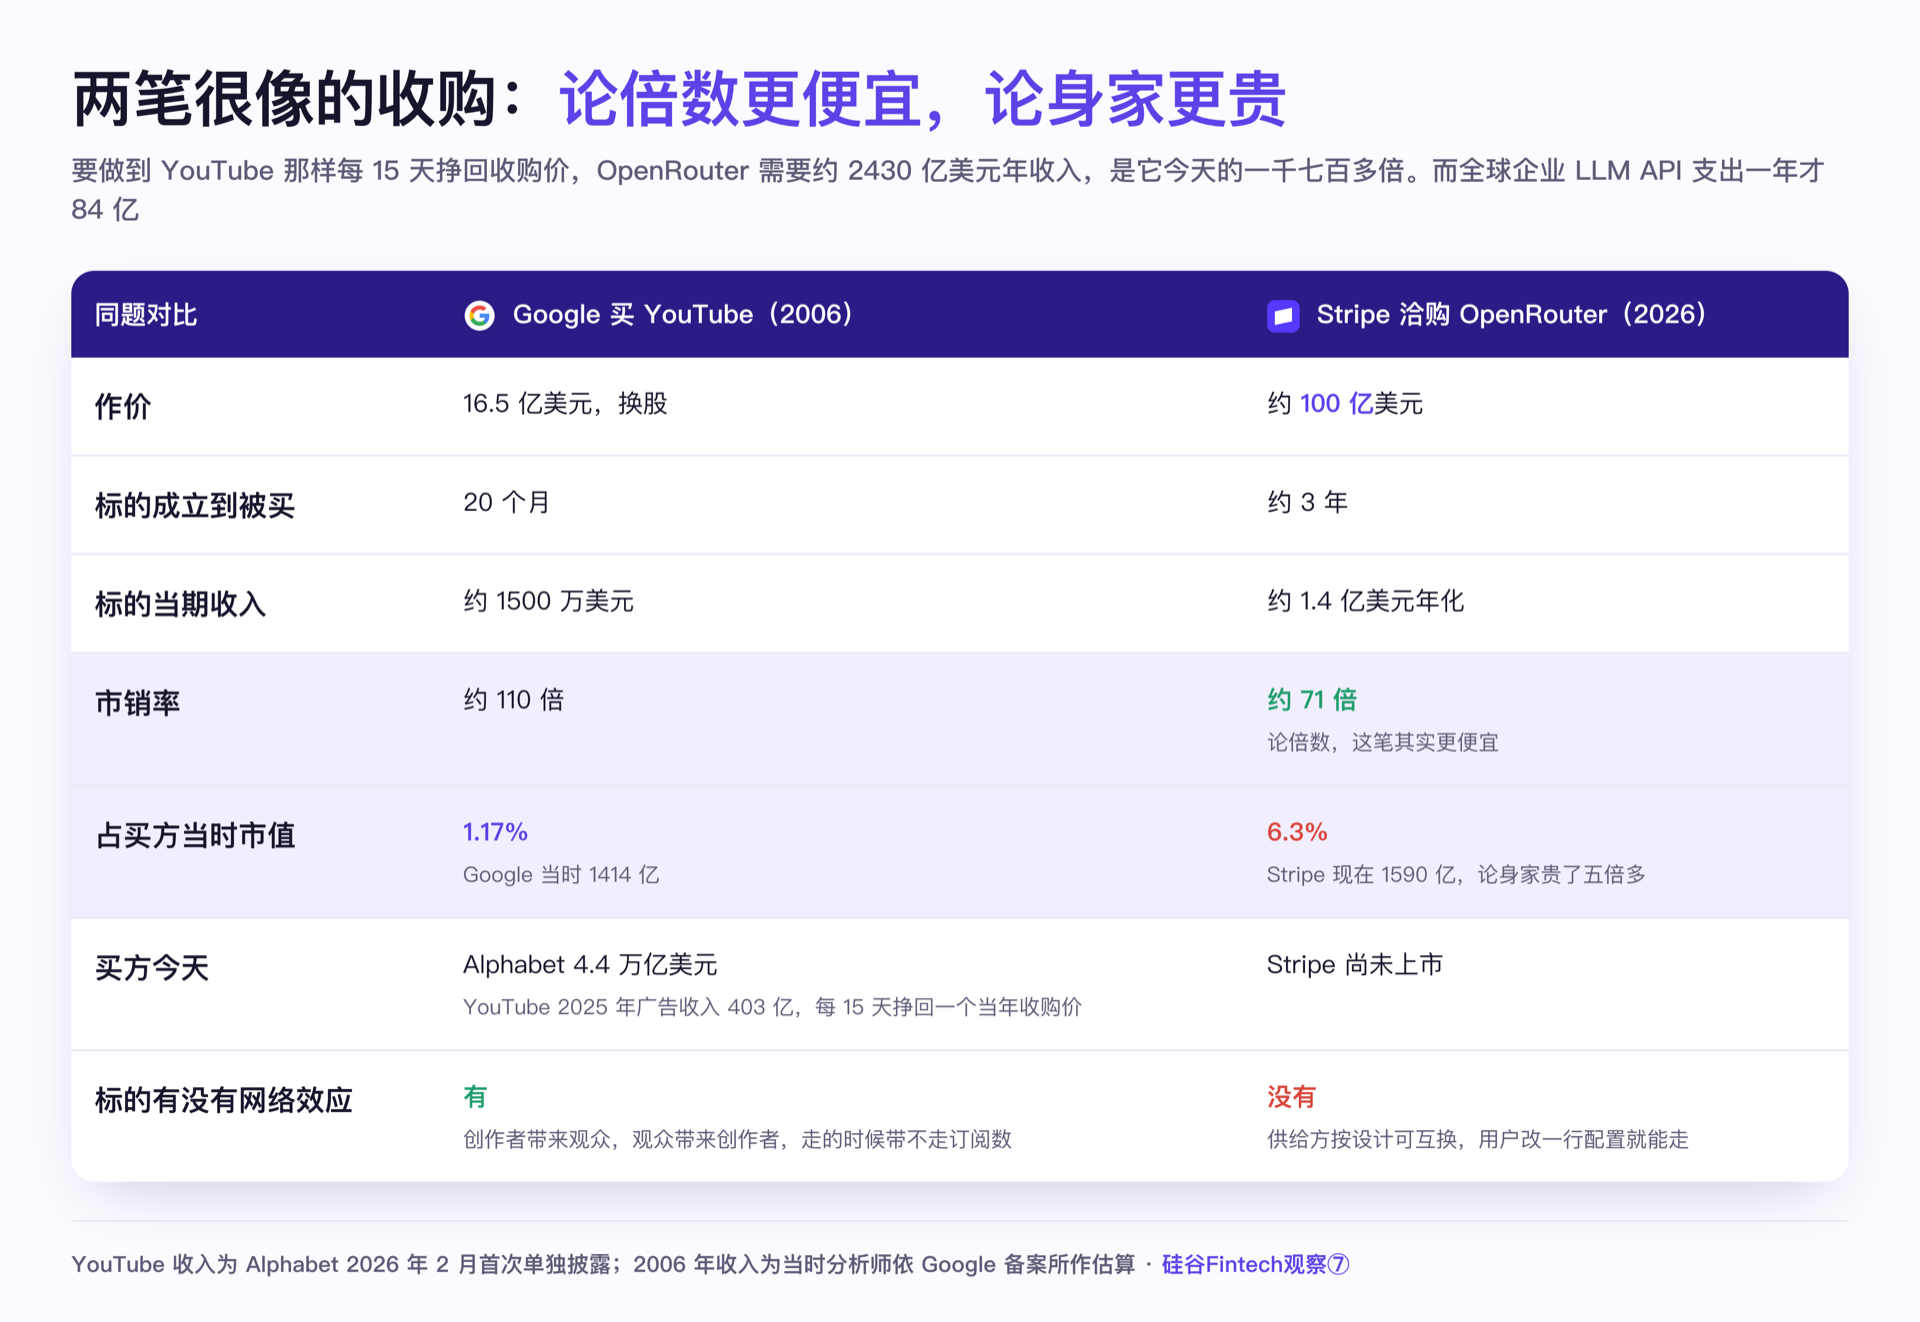Image resolution: width=1920 pixels, height=1322 pixels.
Task: Click the note Stripe 现在 1590 亿
Action: [x=1361, y=875]
